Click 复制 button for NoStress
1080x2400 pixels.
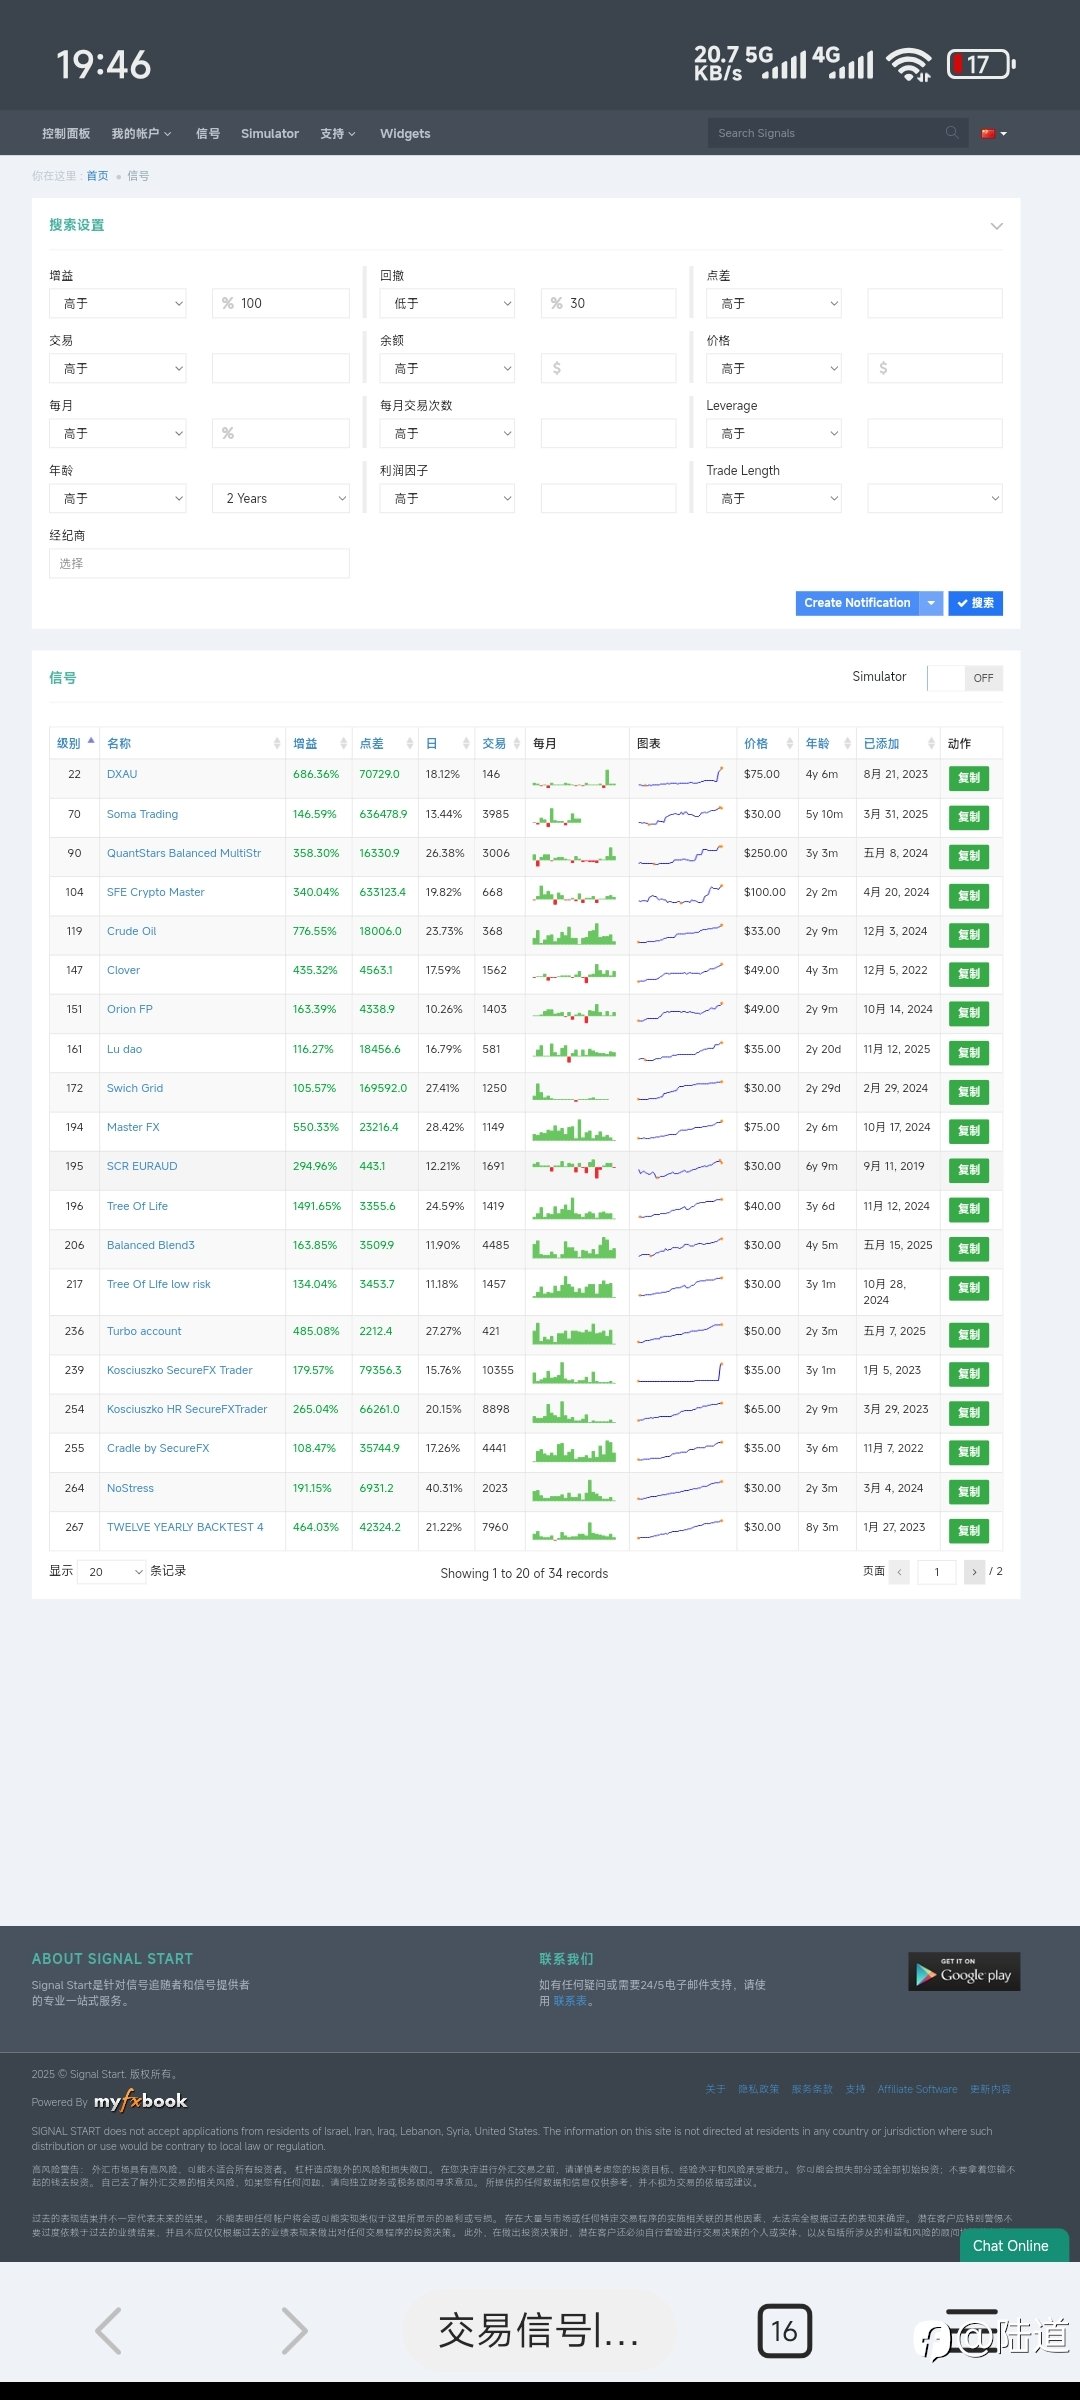coord(969,1491)
